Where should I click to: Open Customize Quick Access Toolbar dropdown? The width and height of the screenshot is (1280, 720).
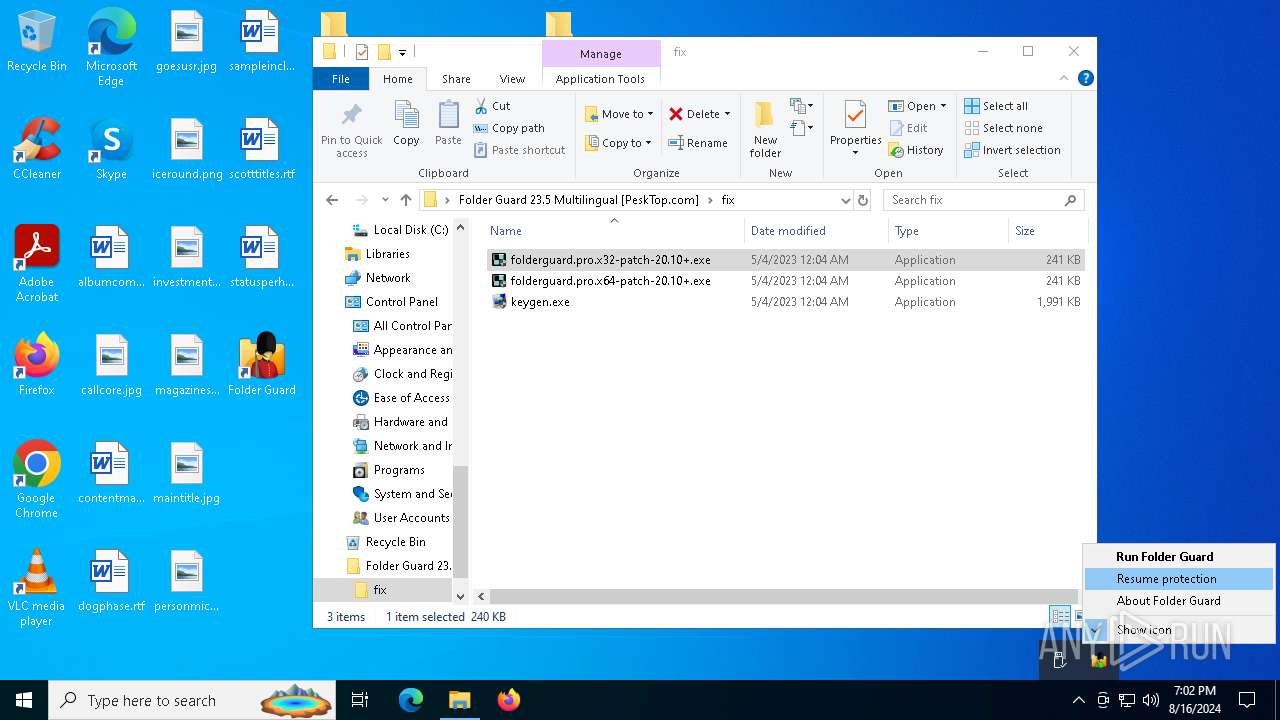tap(402, 52)
